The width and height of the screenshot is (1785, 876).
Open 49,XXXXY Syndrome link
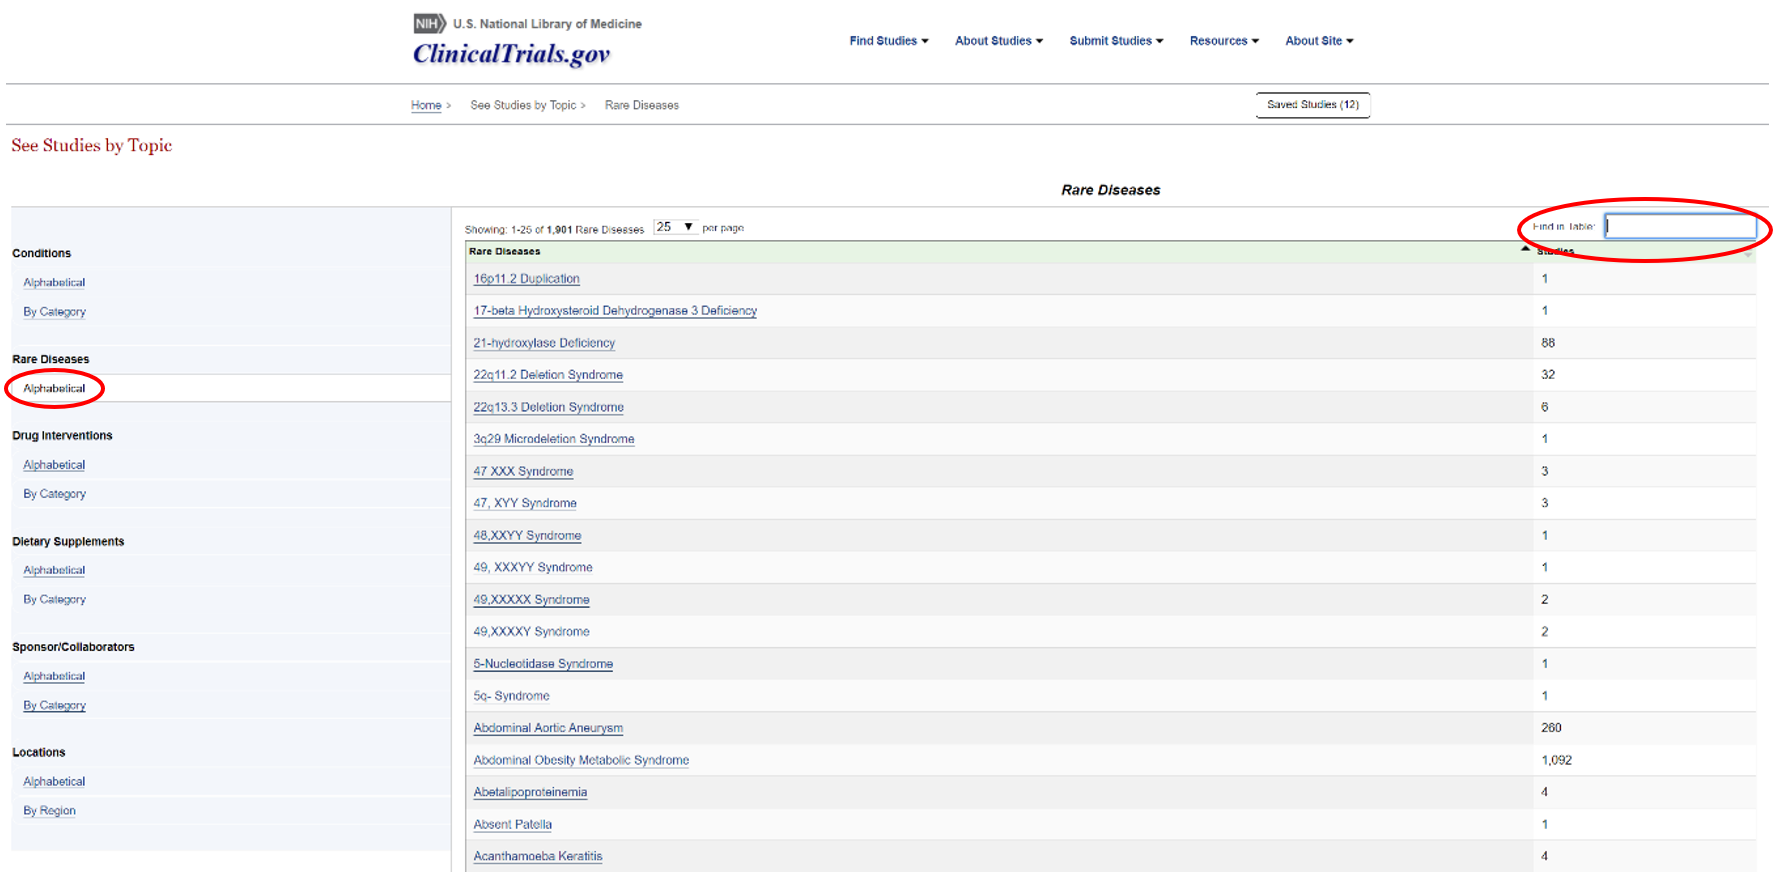(x=531, y=632)
